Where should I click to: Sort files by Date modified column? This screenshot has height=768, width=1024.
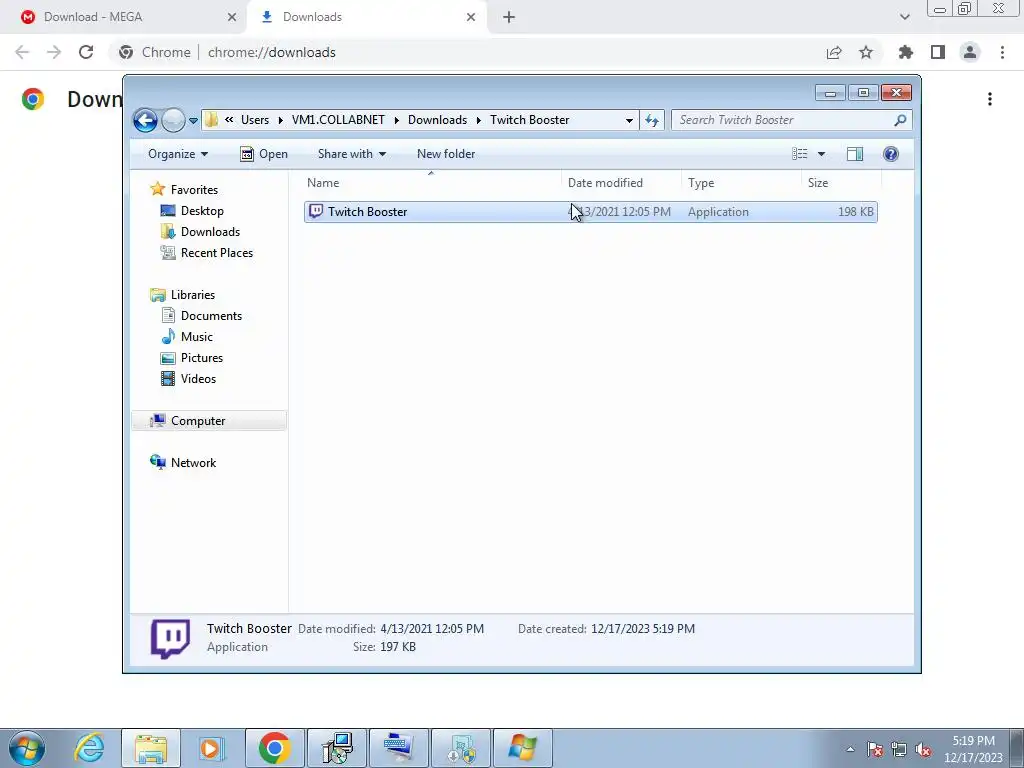coord(621,183)
